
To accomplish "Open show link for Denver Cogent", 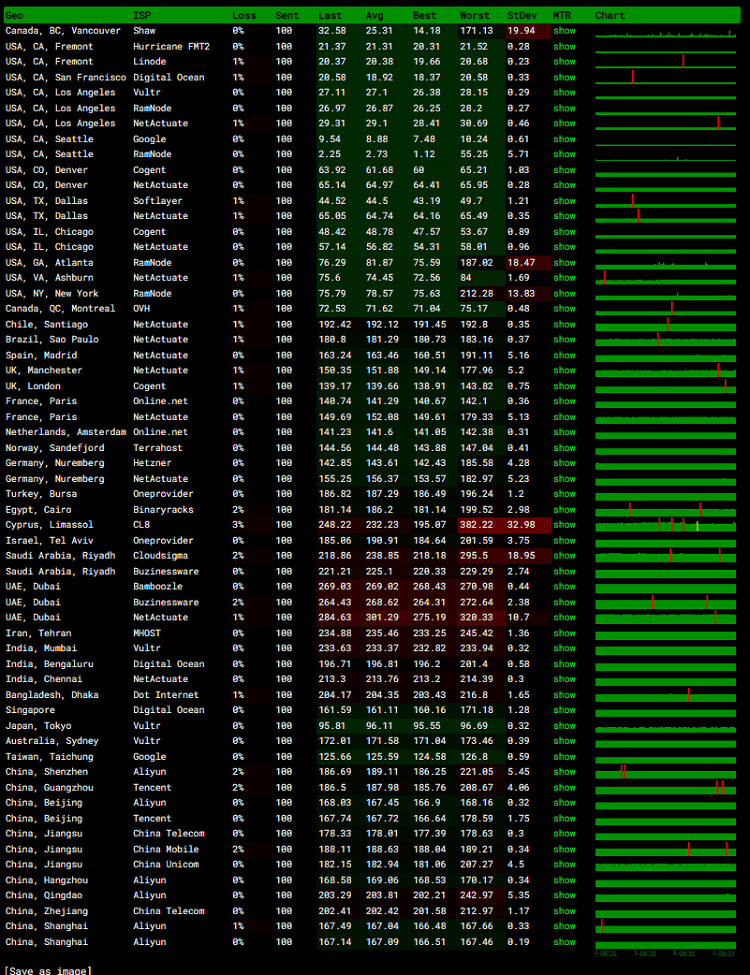I will 564,170.
